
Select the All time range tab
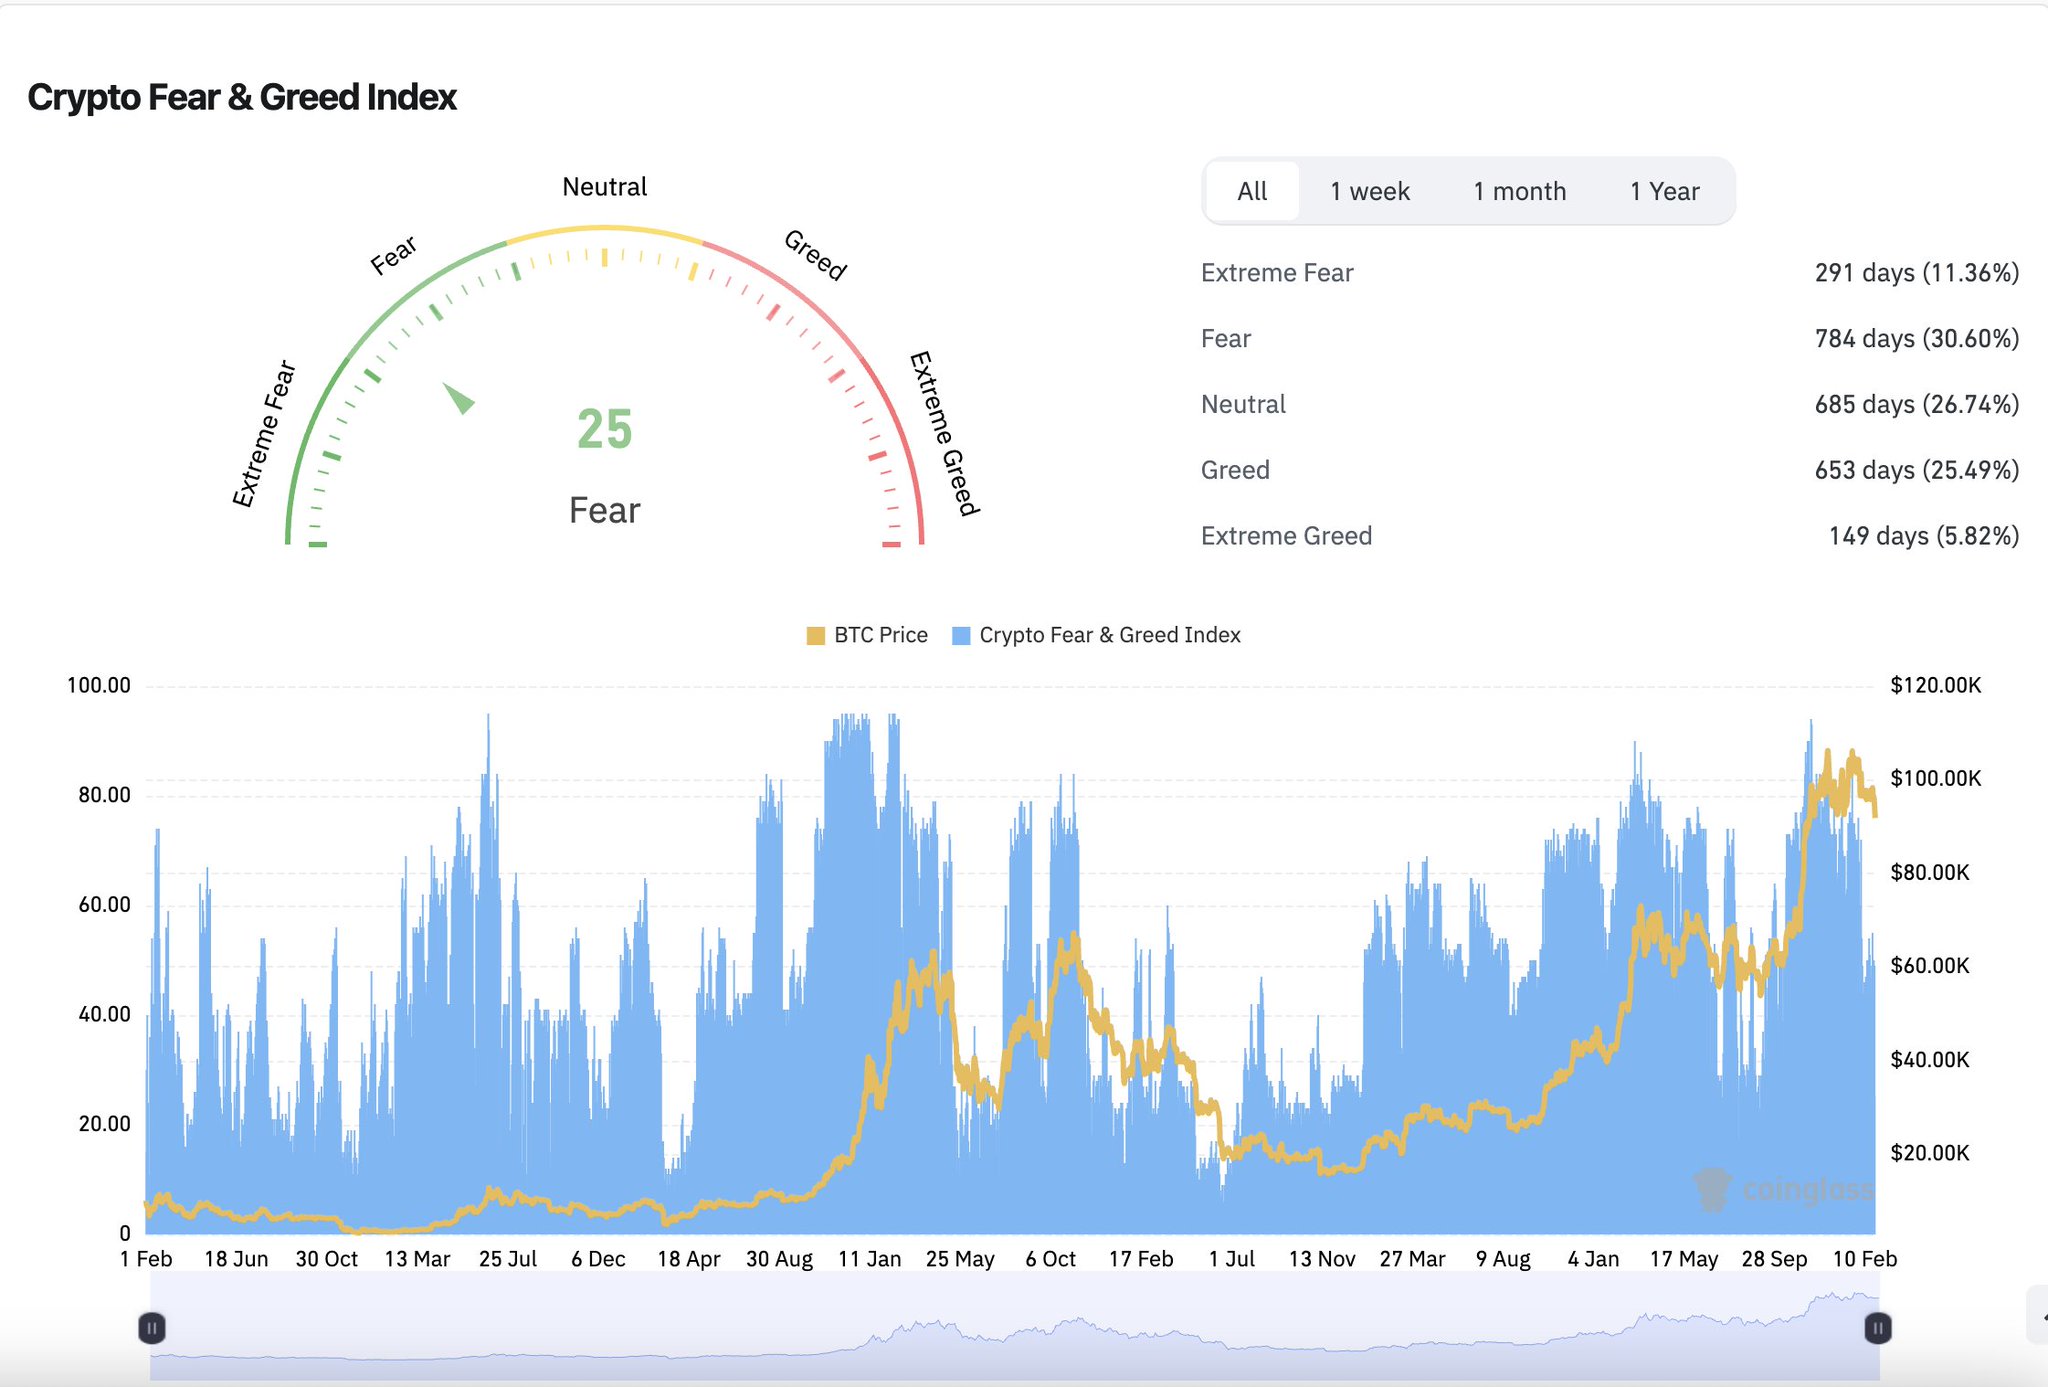point(1252,191)
